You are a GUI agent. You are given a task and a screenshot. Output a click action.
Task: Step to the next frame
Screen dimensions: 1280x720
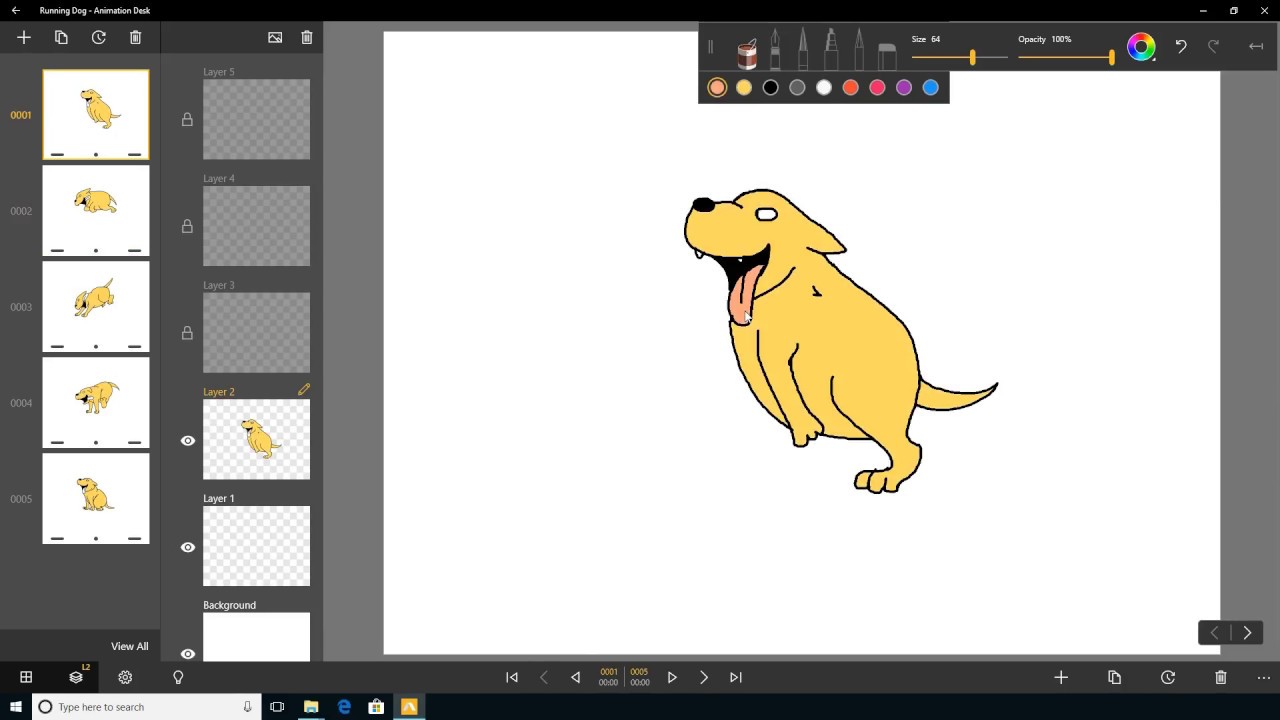[704, 677]
